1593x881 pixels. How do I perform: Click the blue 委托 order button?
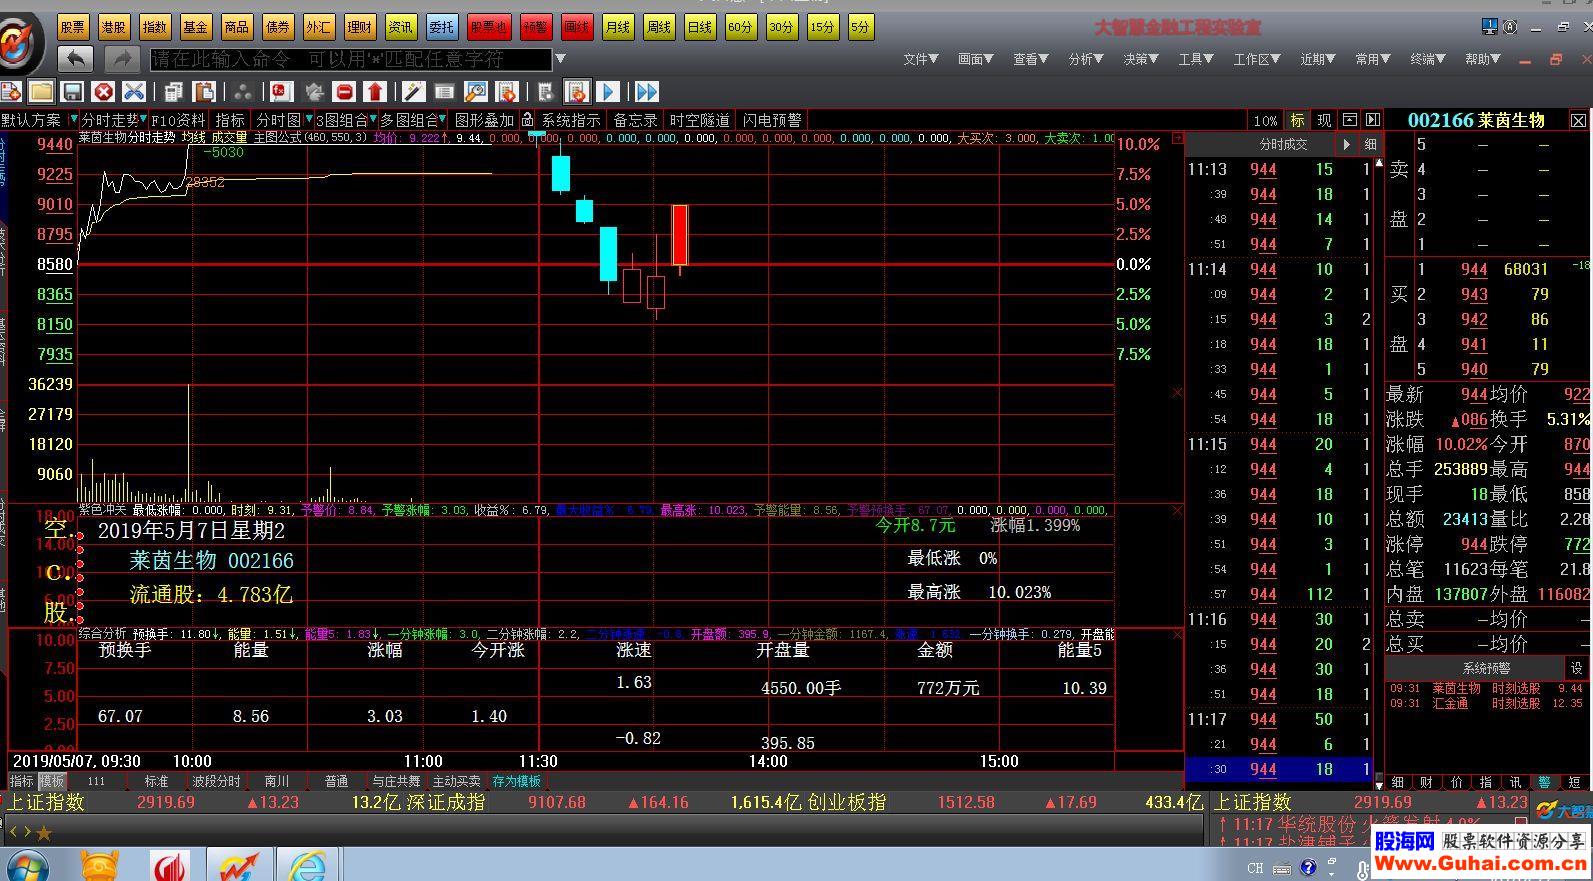[x=441, y=27]
